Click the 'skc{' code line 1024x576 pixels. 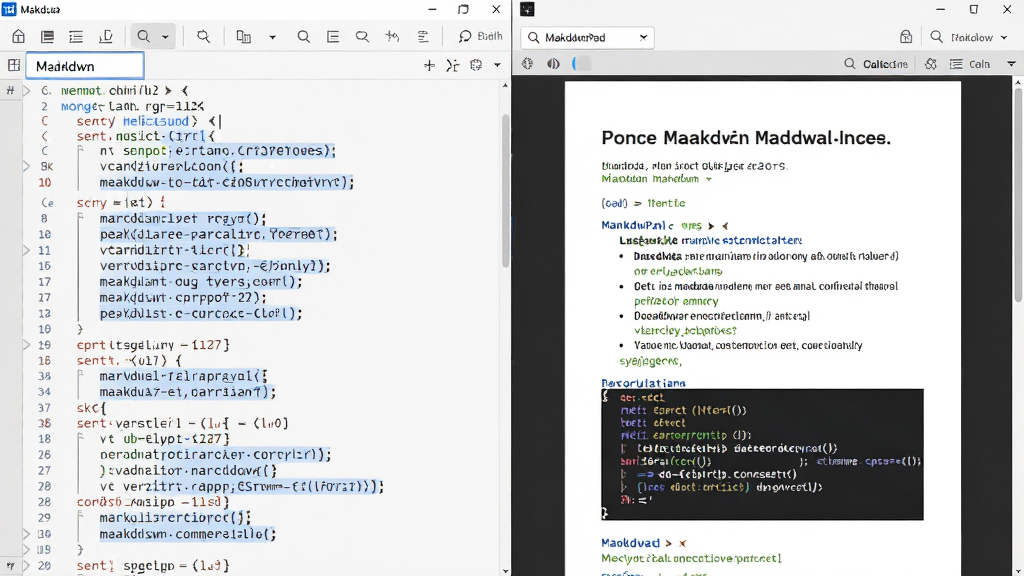click(x=91, y=408)
